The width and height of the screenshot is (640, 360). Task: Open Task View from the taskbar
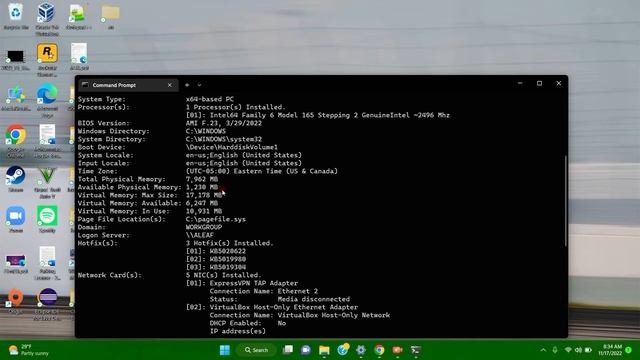[288, 350]
